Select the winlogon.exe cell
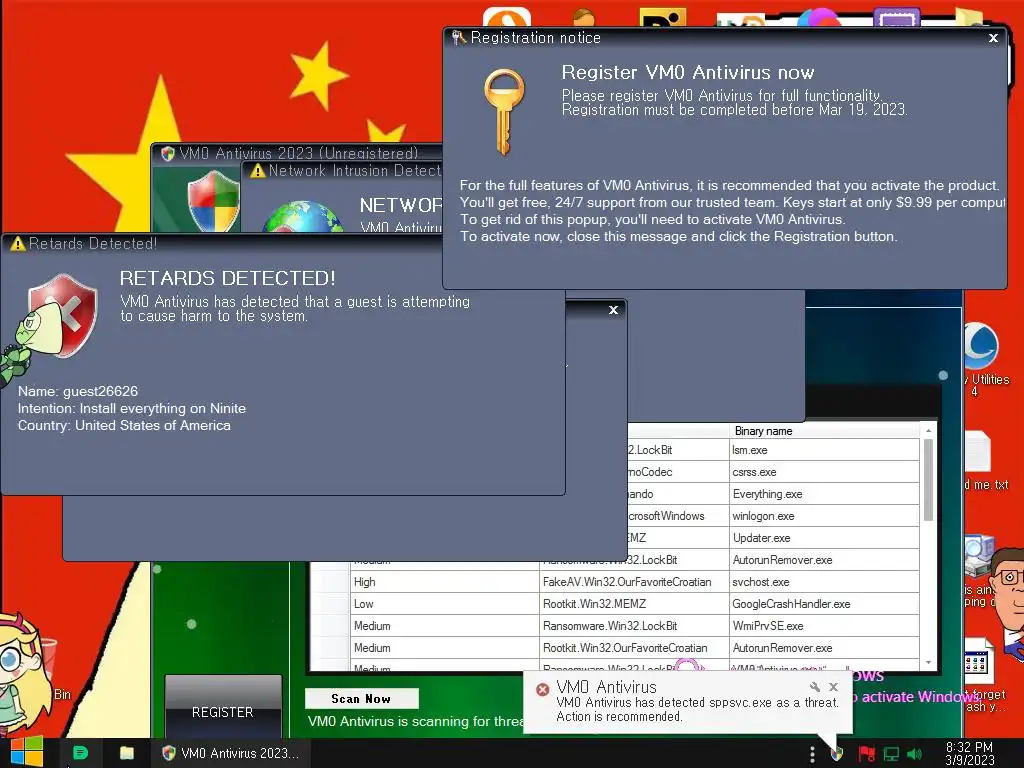This screenshot has height=768, width=1024. [x=824, y=516]
